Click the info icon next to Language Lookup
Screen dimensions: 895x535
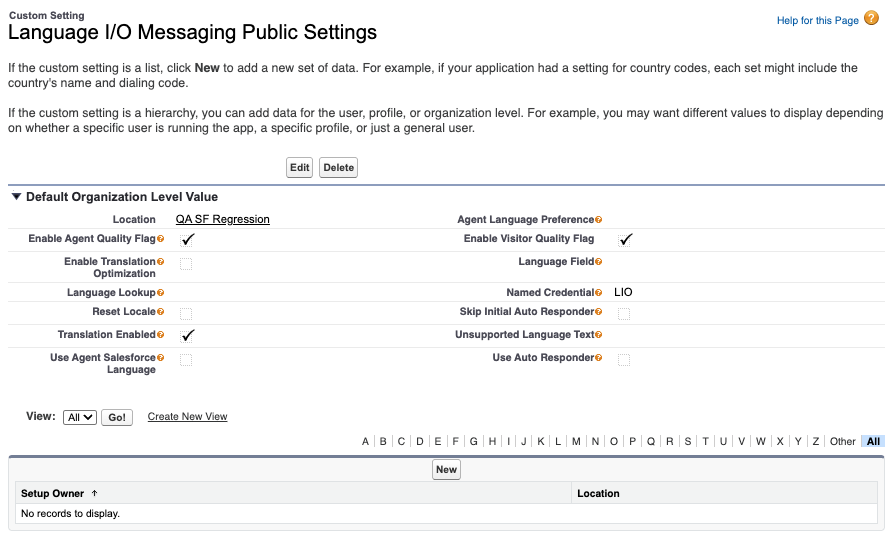pyautogui.click(x=161, y=293)
